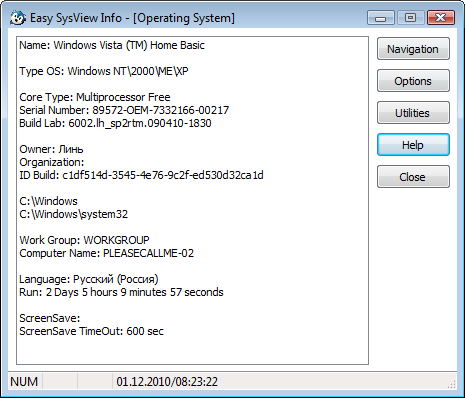Click the Utilities button
The height and width of the screenshot is (398, 465).
click(413, 113)
